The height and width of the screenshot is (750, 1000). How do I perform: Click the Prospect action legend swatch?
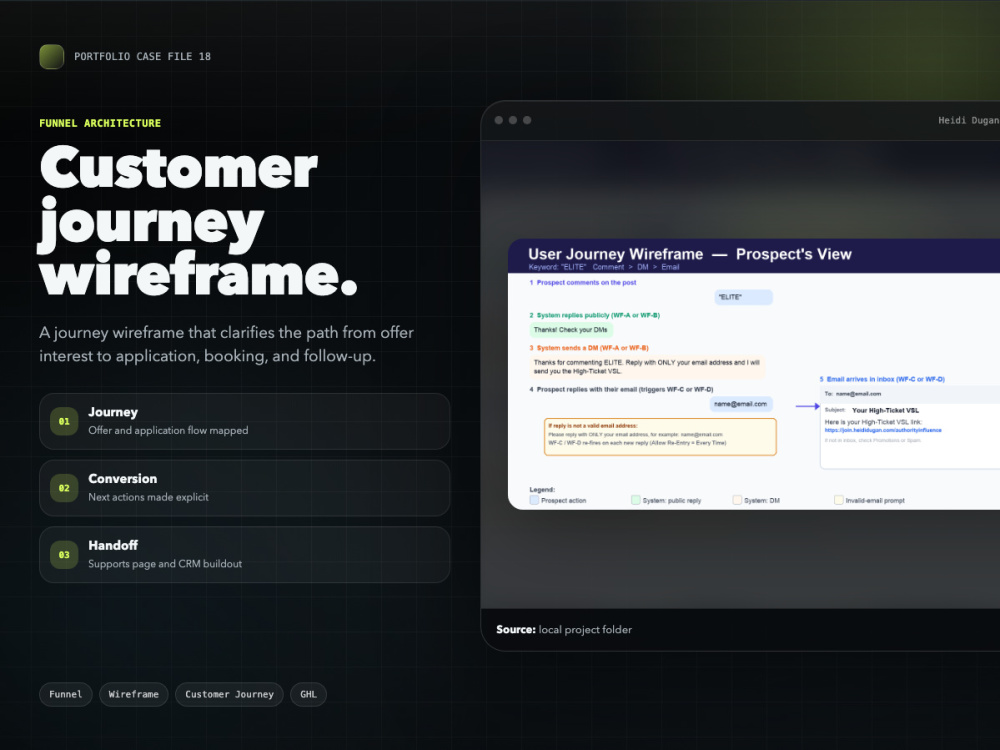tap(534, 501)
